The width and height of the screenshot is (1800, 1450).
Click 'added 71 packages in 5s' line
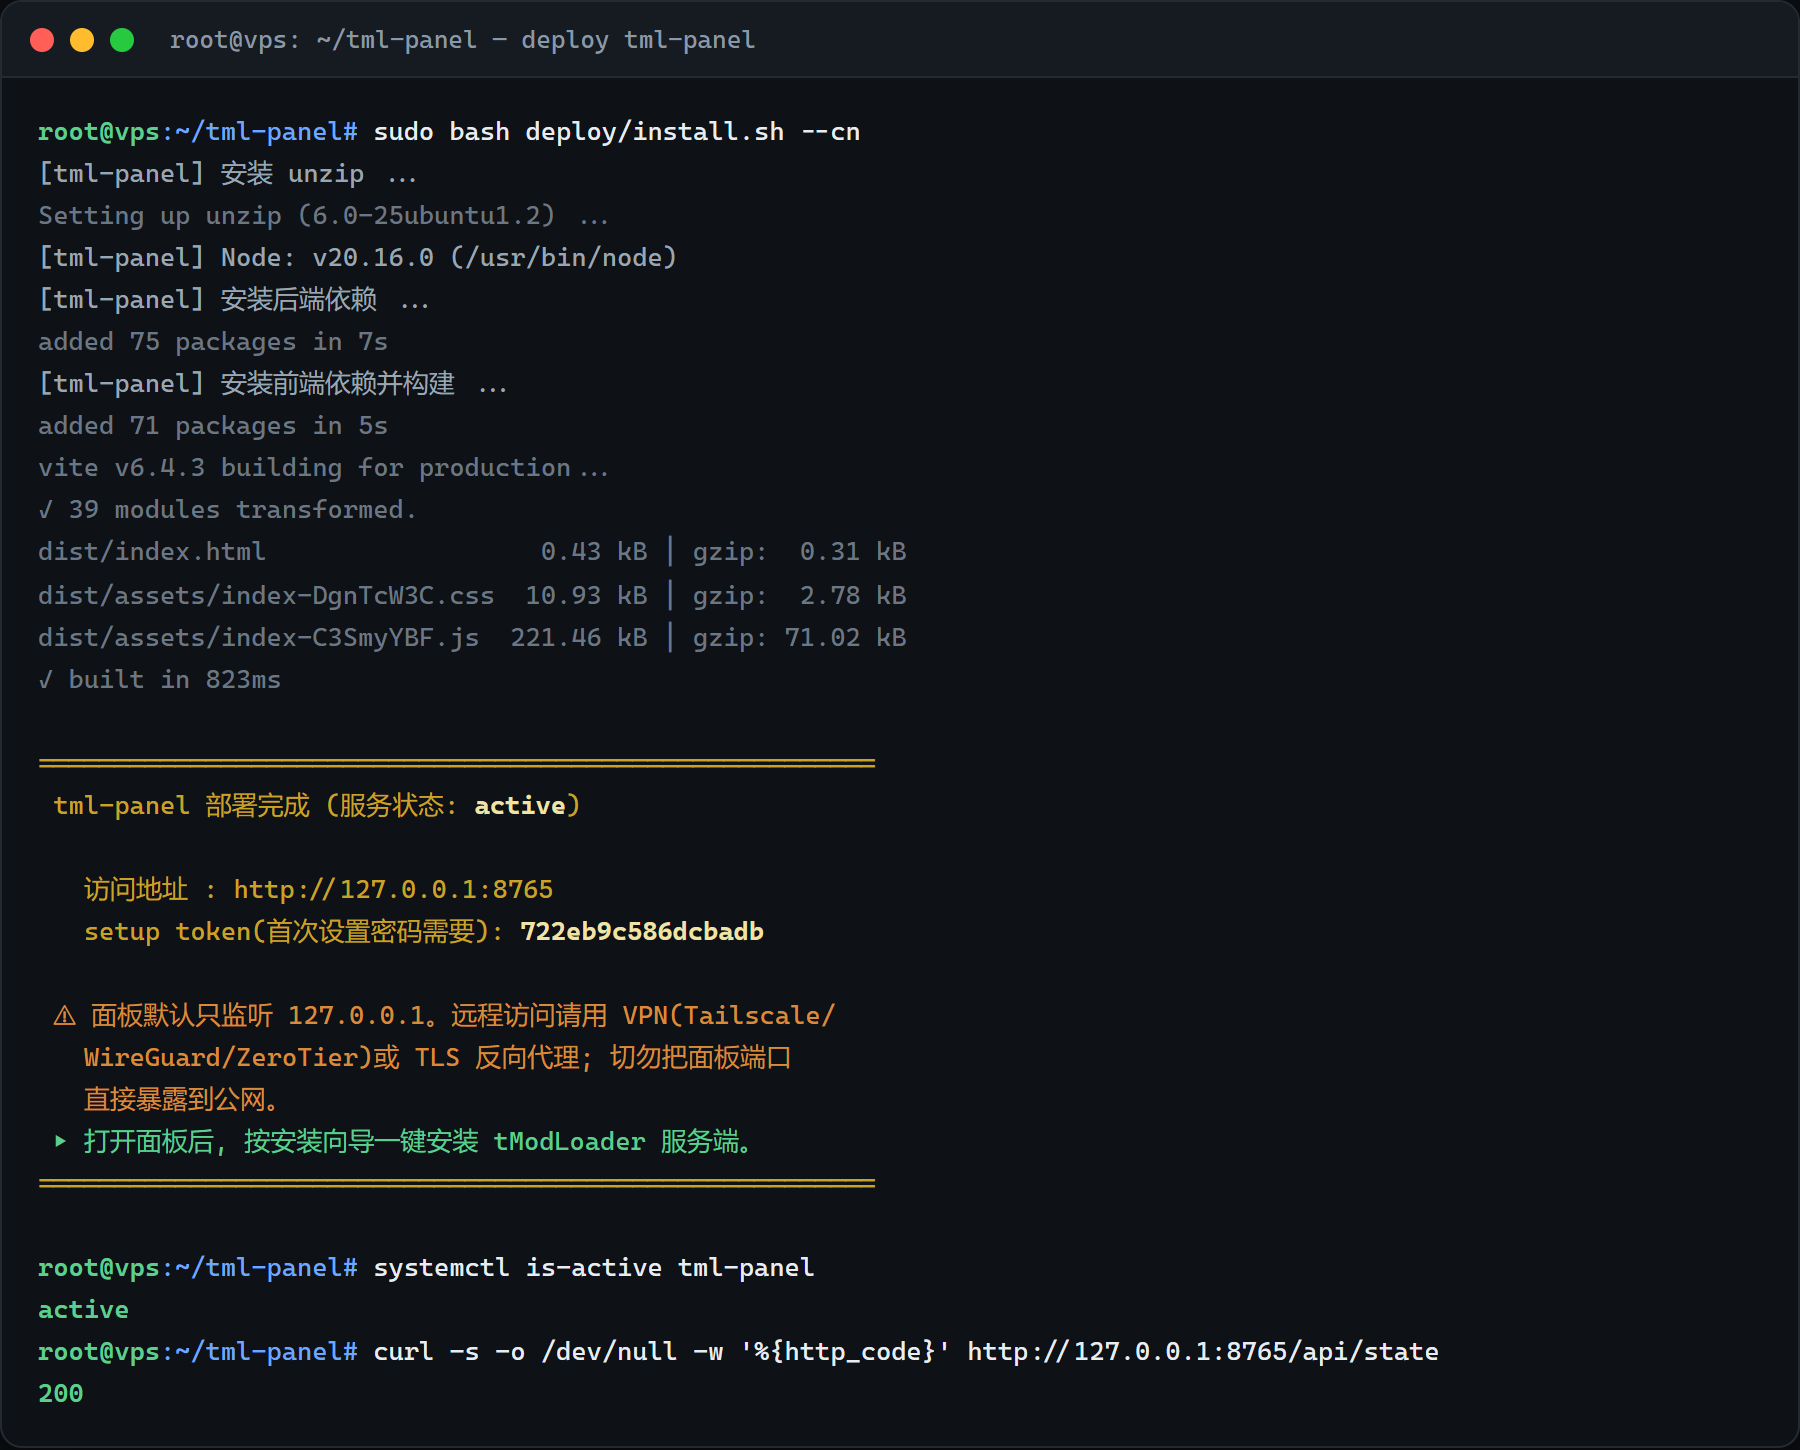(x=213, y=426)
